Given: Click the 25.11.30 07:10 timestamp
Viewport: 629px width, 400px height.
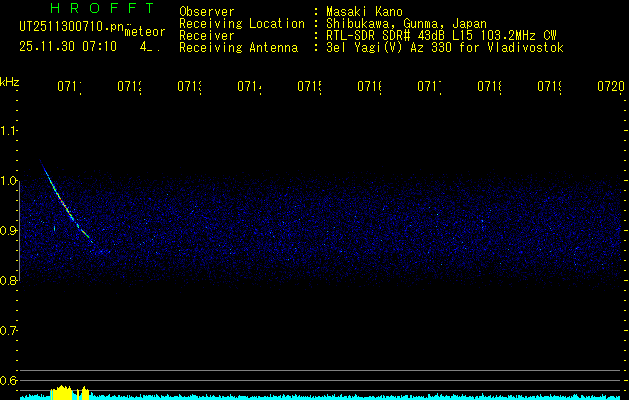Looking at the screenshot, I should point(68,46).
